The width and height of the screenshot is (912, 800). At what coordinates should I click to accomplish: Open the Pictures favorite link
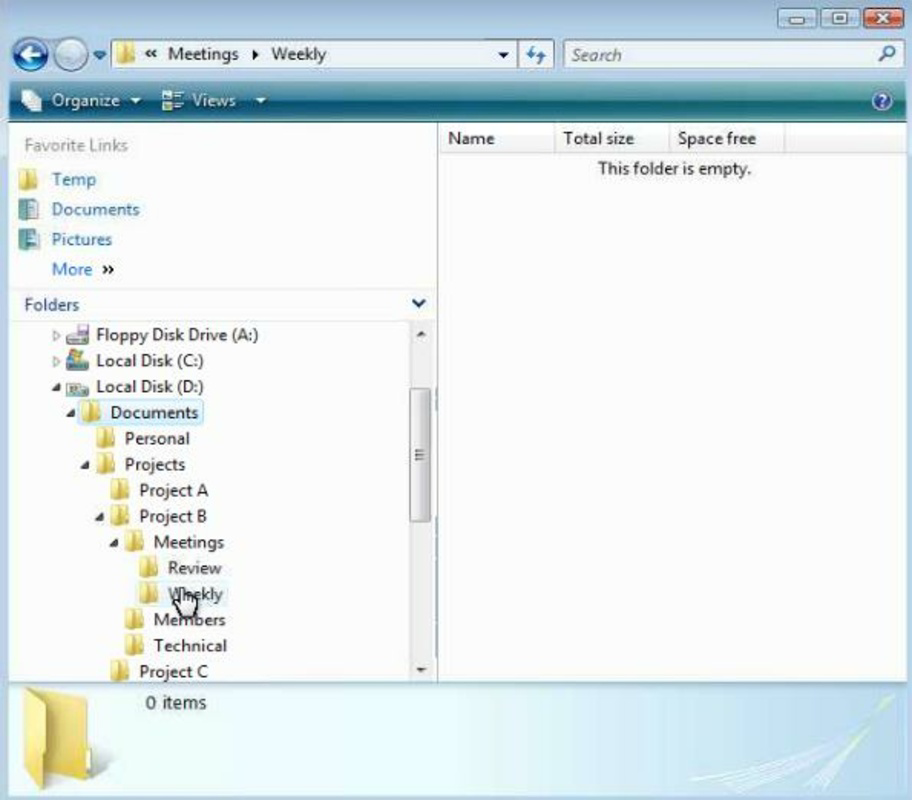coord(81,240)
